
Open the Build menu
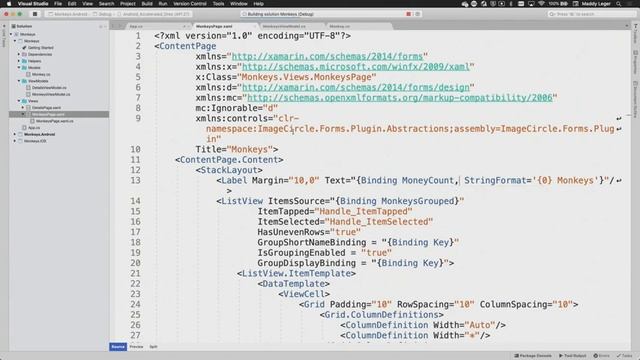pyautogui.click(x=147, y=4)
